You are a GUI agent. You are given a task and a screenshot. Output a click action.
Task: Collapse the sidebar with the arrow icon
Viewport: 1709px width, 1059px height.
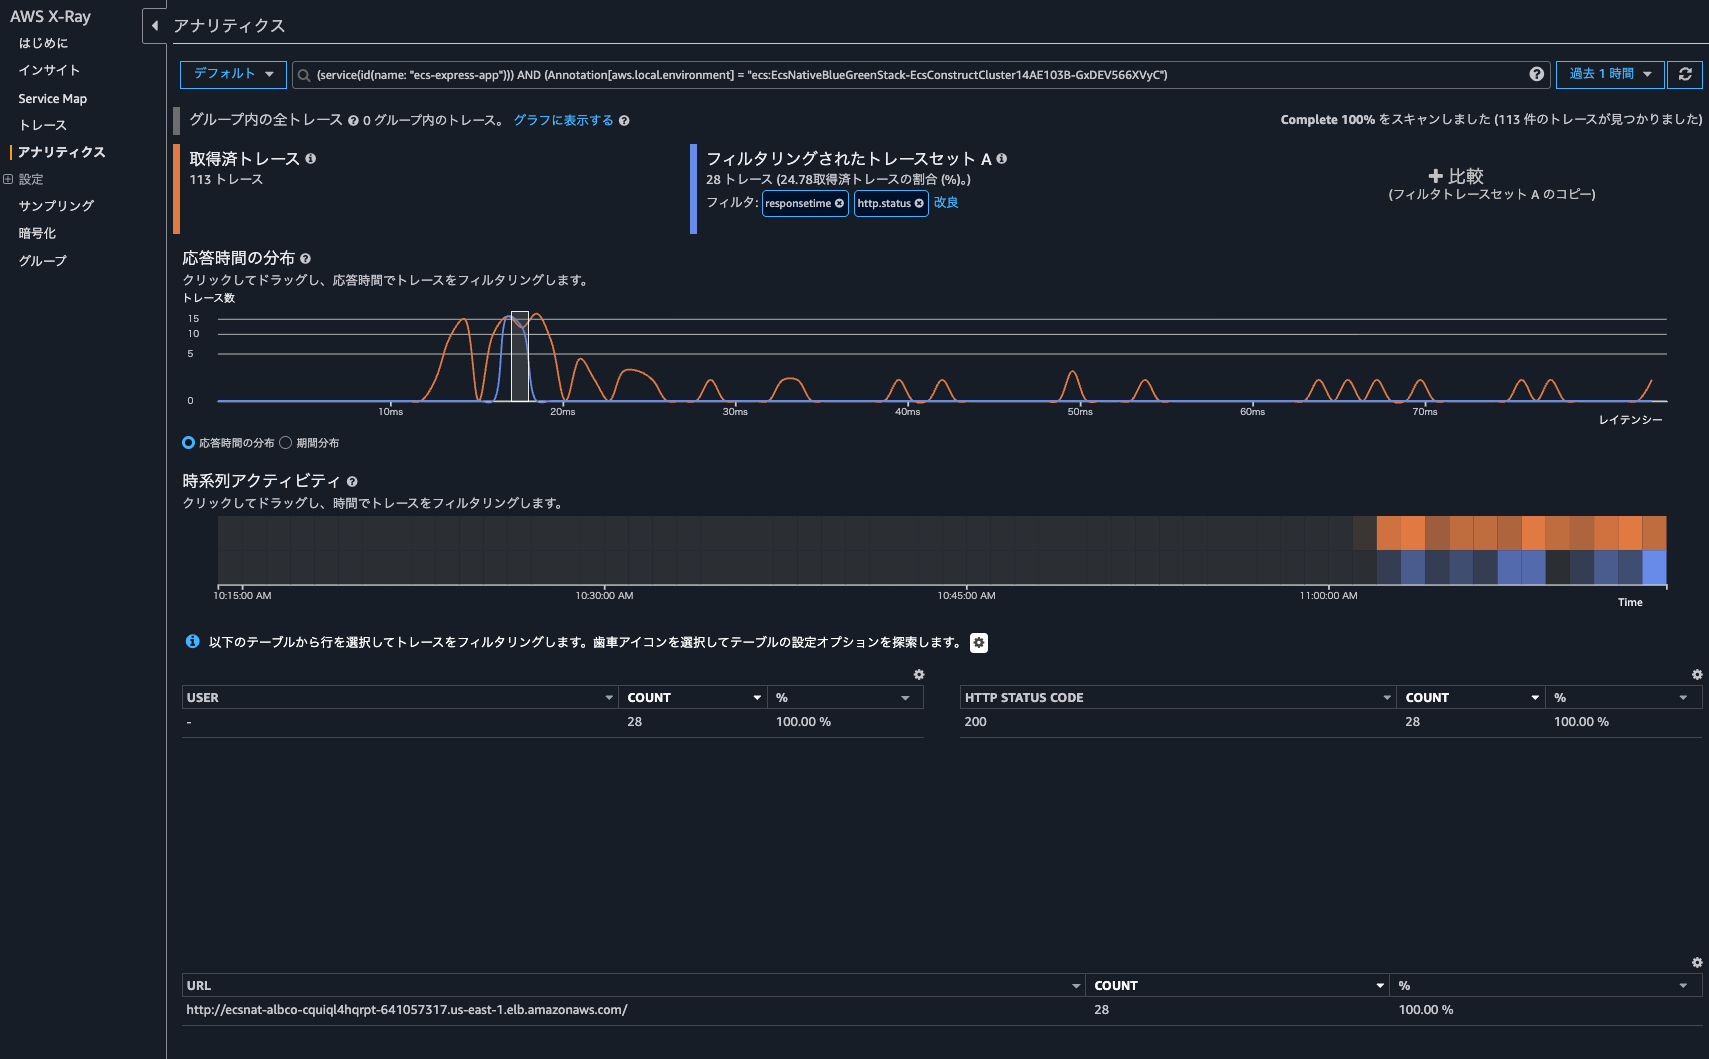[x=155, y=25]
